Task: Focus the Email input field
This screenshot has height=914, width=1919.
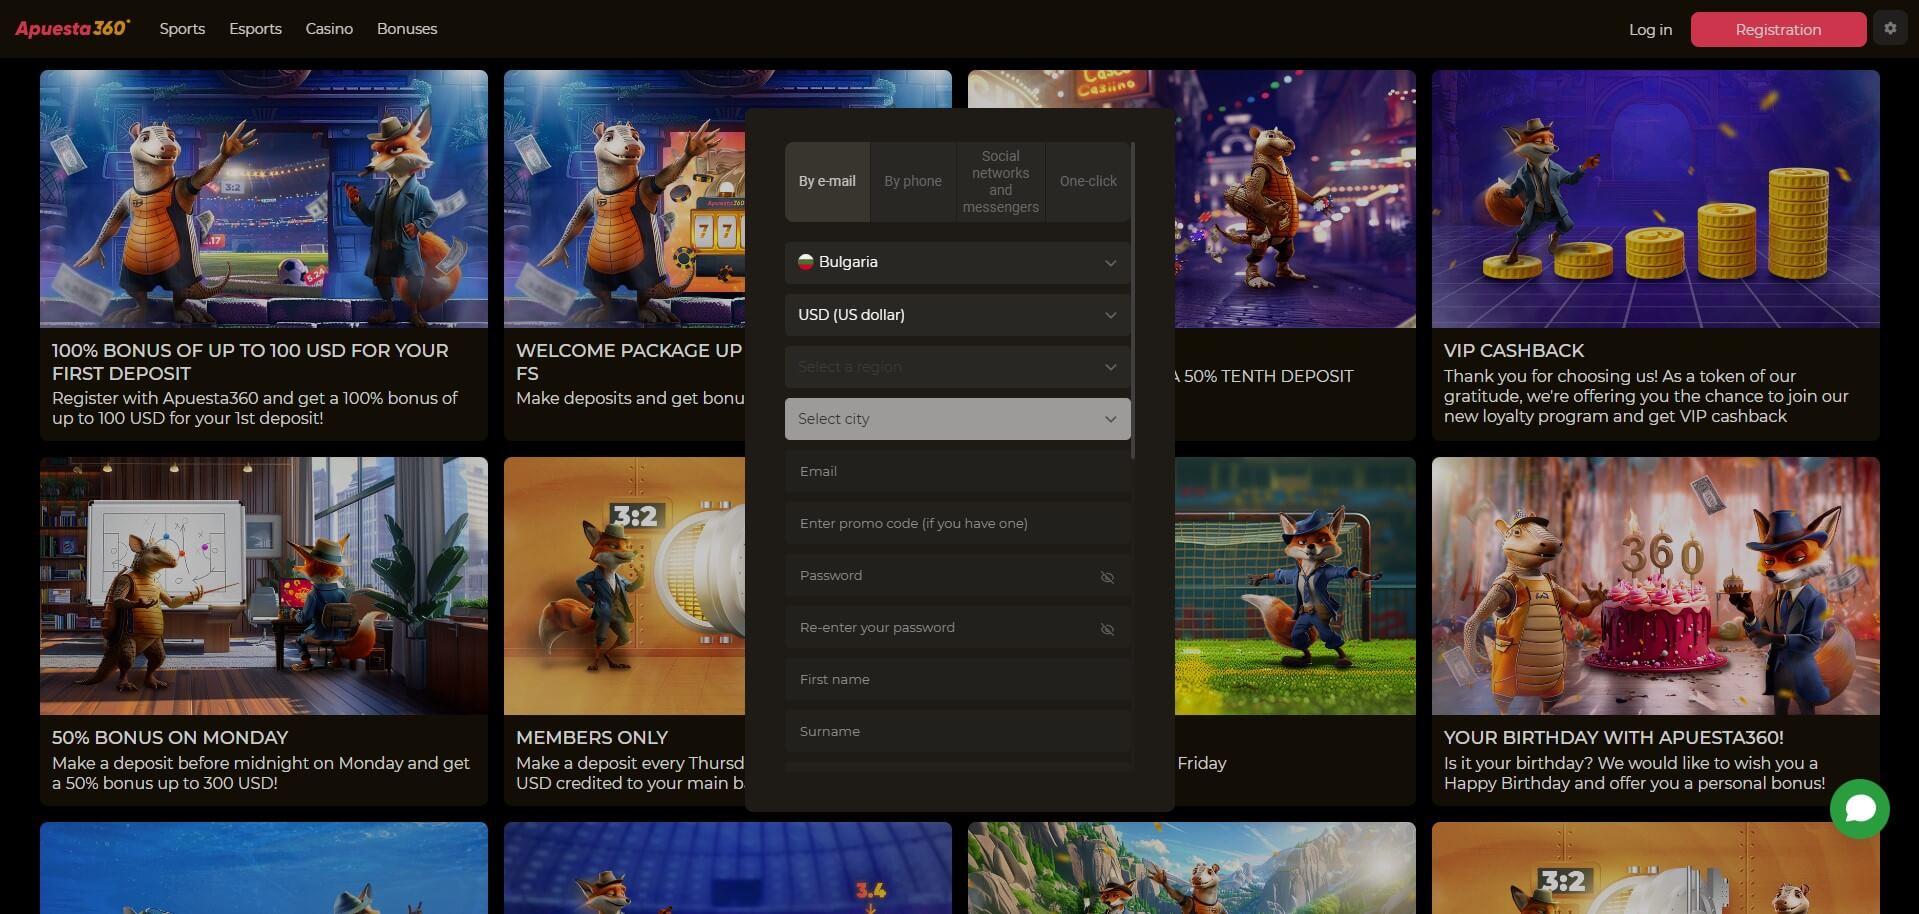Action: 958,471
